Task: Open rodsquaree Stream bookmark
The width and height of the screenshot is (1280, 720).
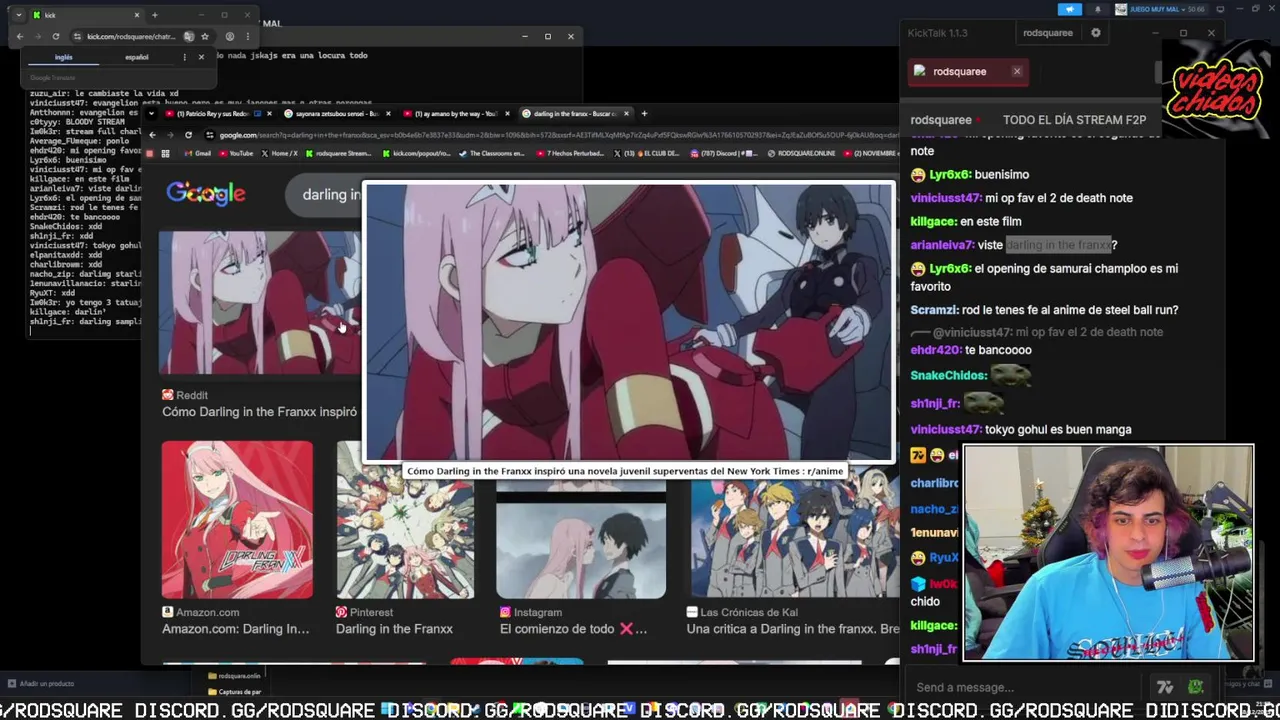Action: click(x=338, y=154)
